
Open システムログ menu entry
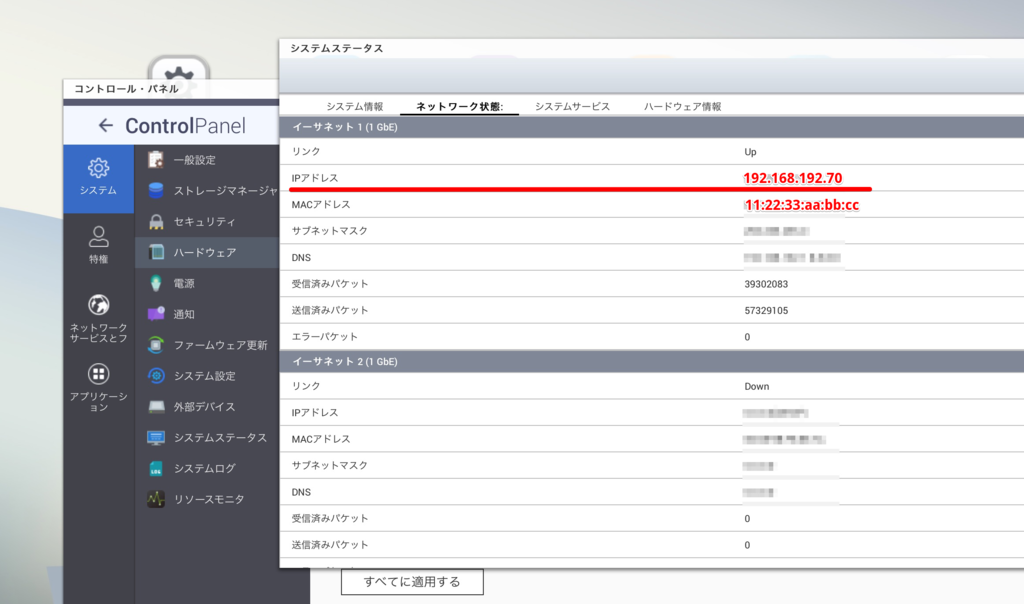(206, 468)
